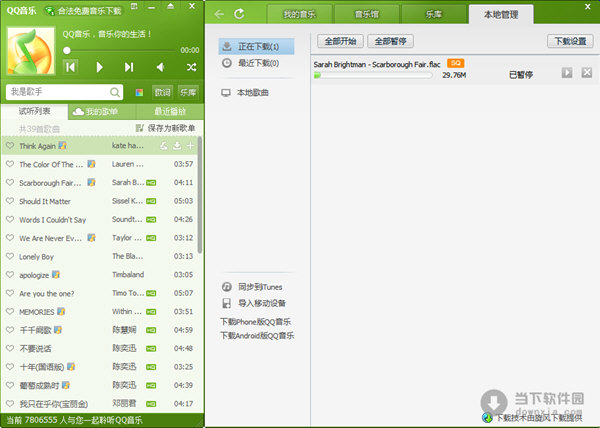Open 下载设置 button
The width and height of the screenshot is (600, 428).
(570, 41)
